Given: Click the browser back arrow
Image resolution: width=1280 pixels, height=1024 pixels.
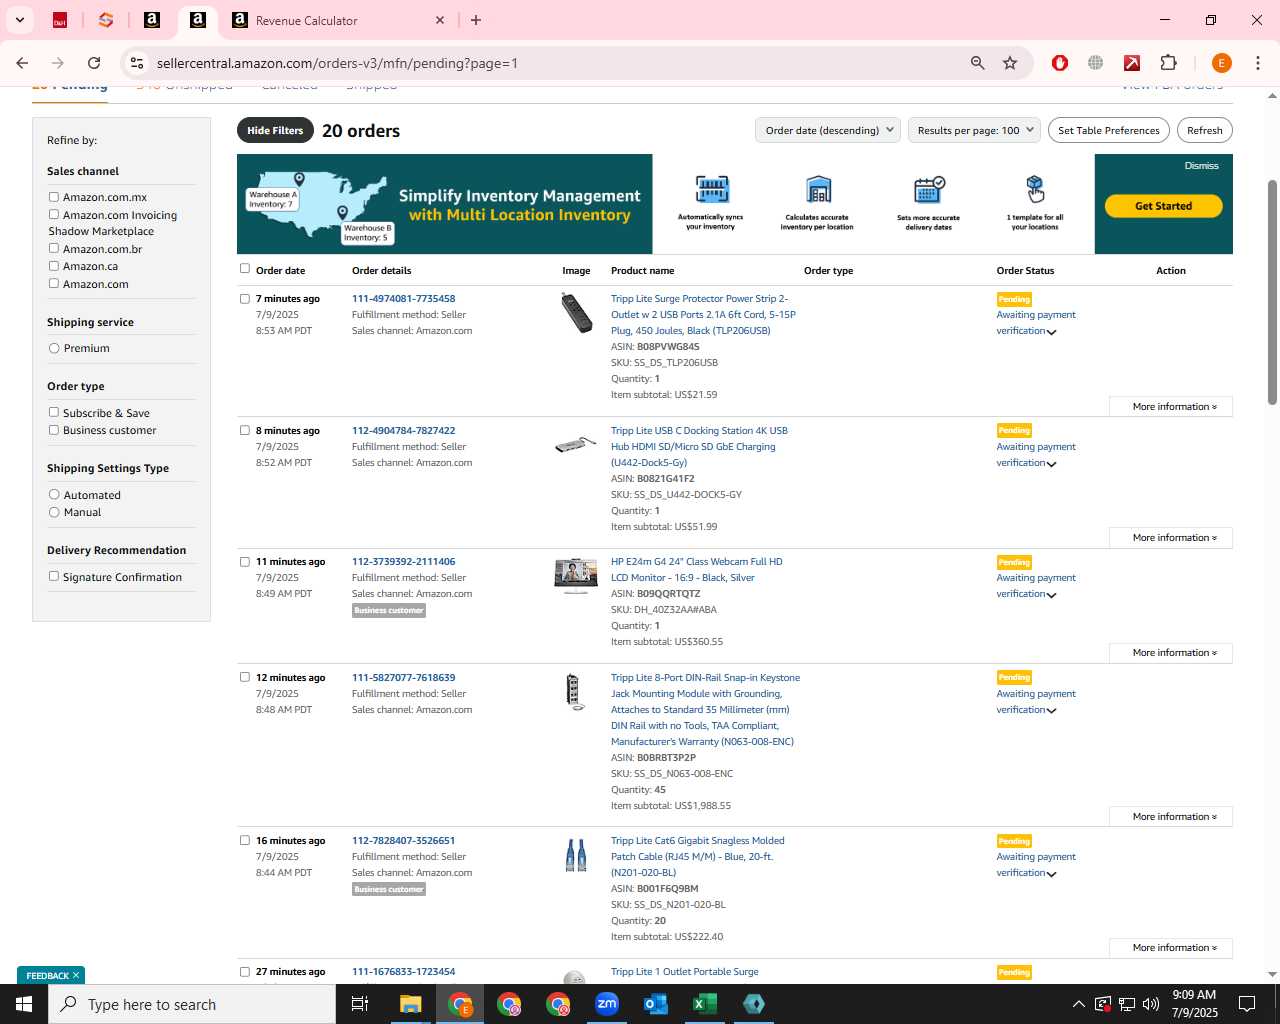Looking at the screenshot, I should pyautogui.click(x=22, y=63).
